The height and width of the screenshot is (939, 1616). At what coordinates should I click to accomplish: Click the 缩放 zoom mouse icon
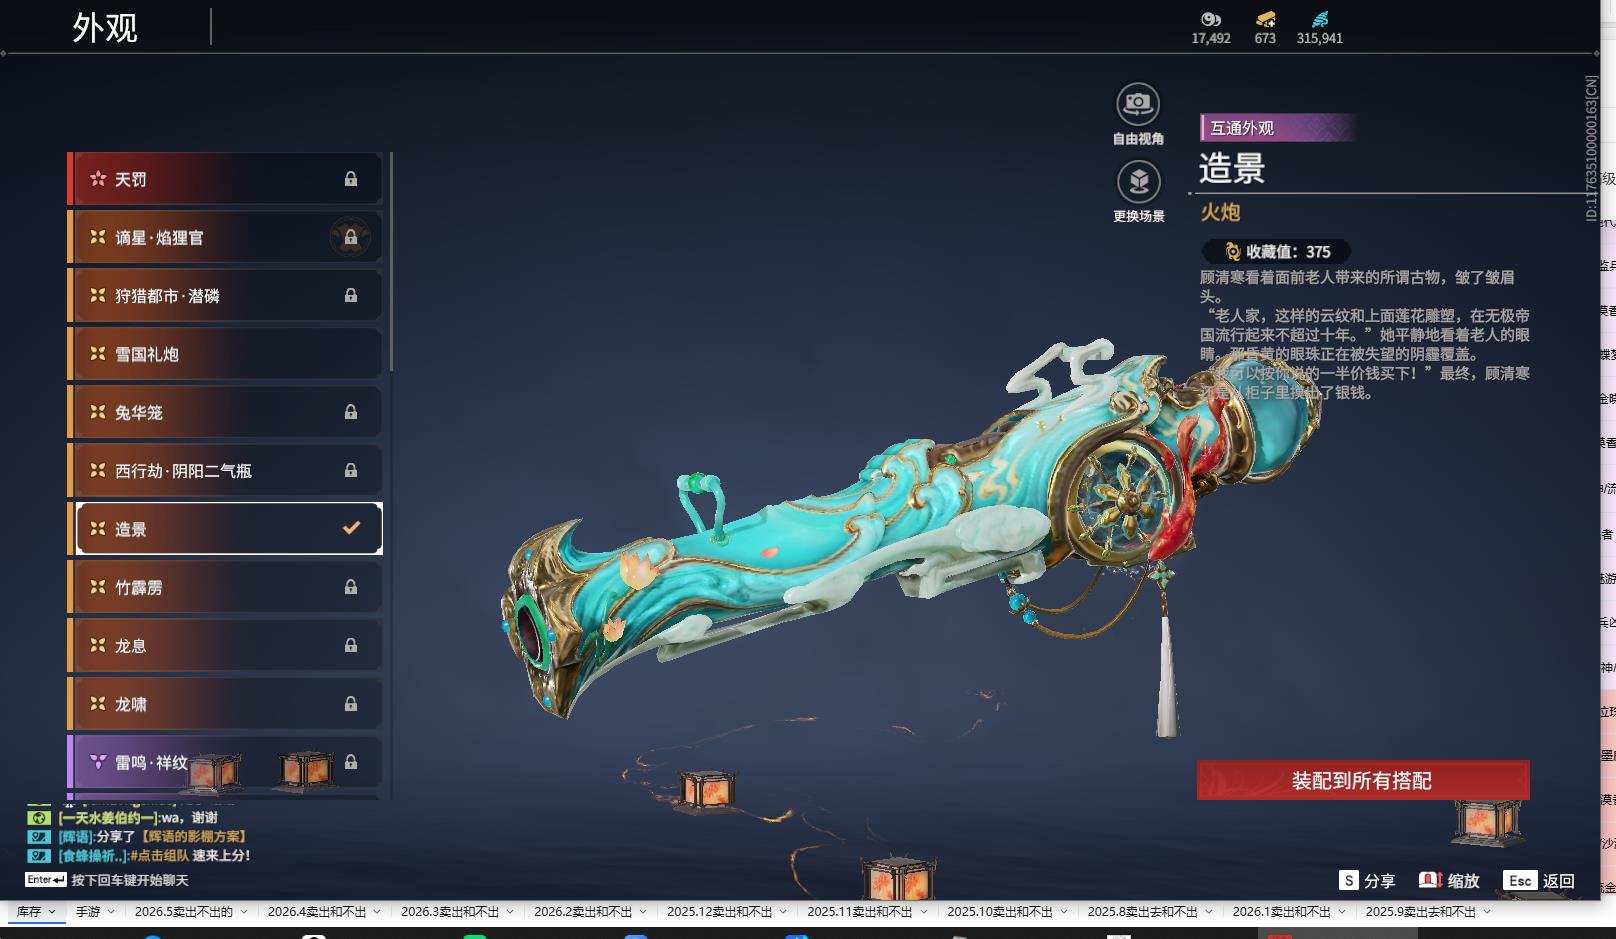[1430, 880]
